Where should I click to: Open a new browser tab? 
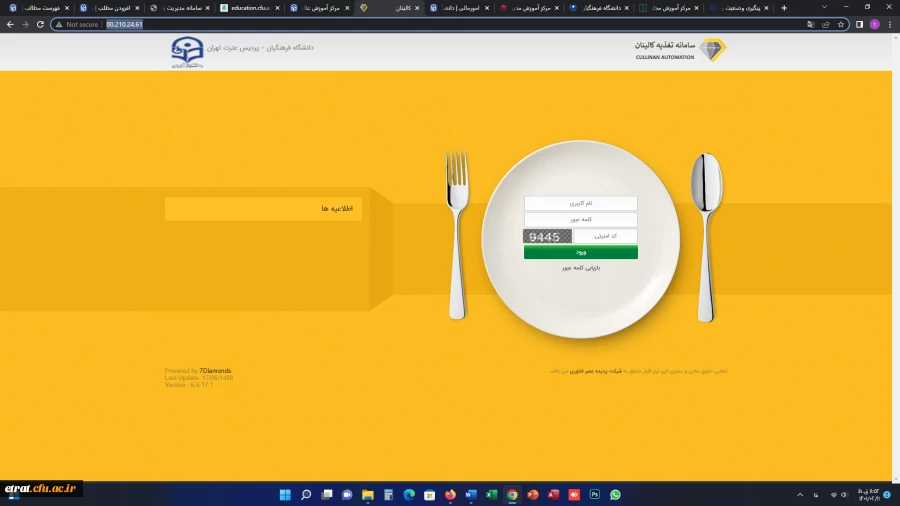tap(783, 7)
